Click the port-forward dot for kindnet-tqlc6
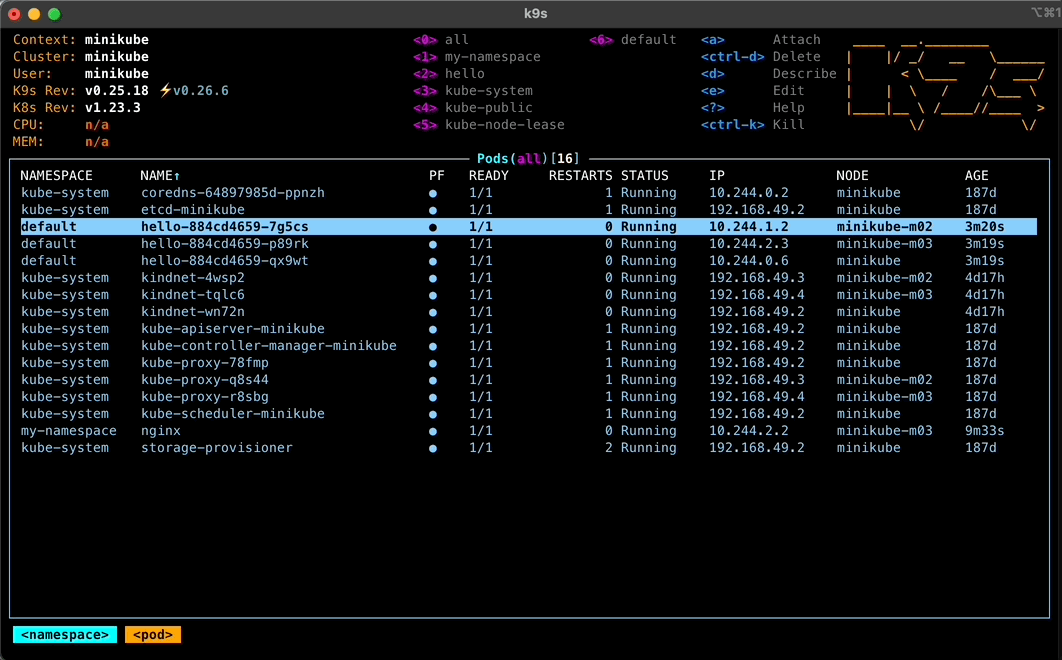 pyautogui.click(x=433, y=295)
